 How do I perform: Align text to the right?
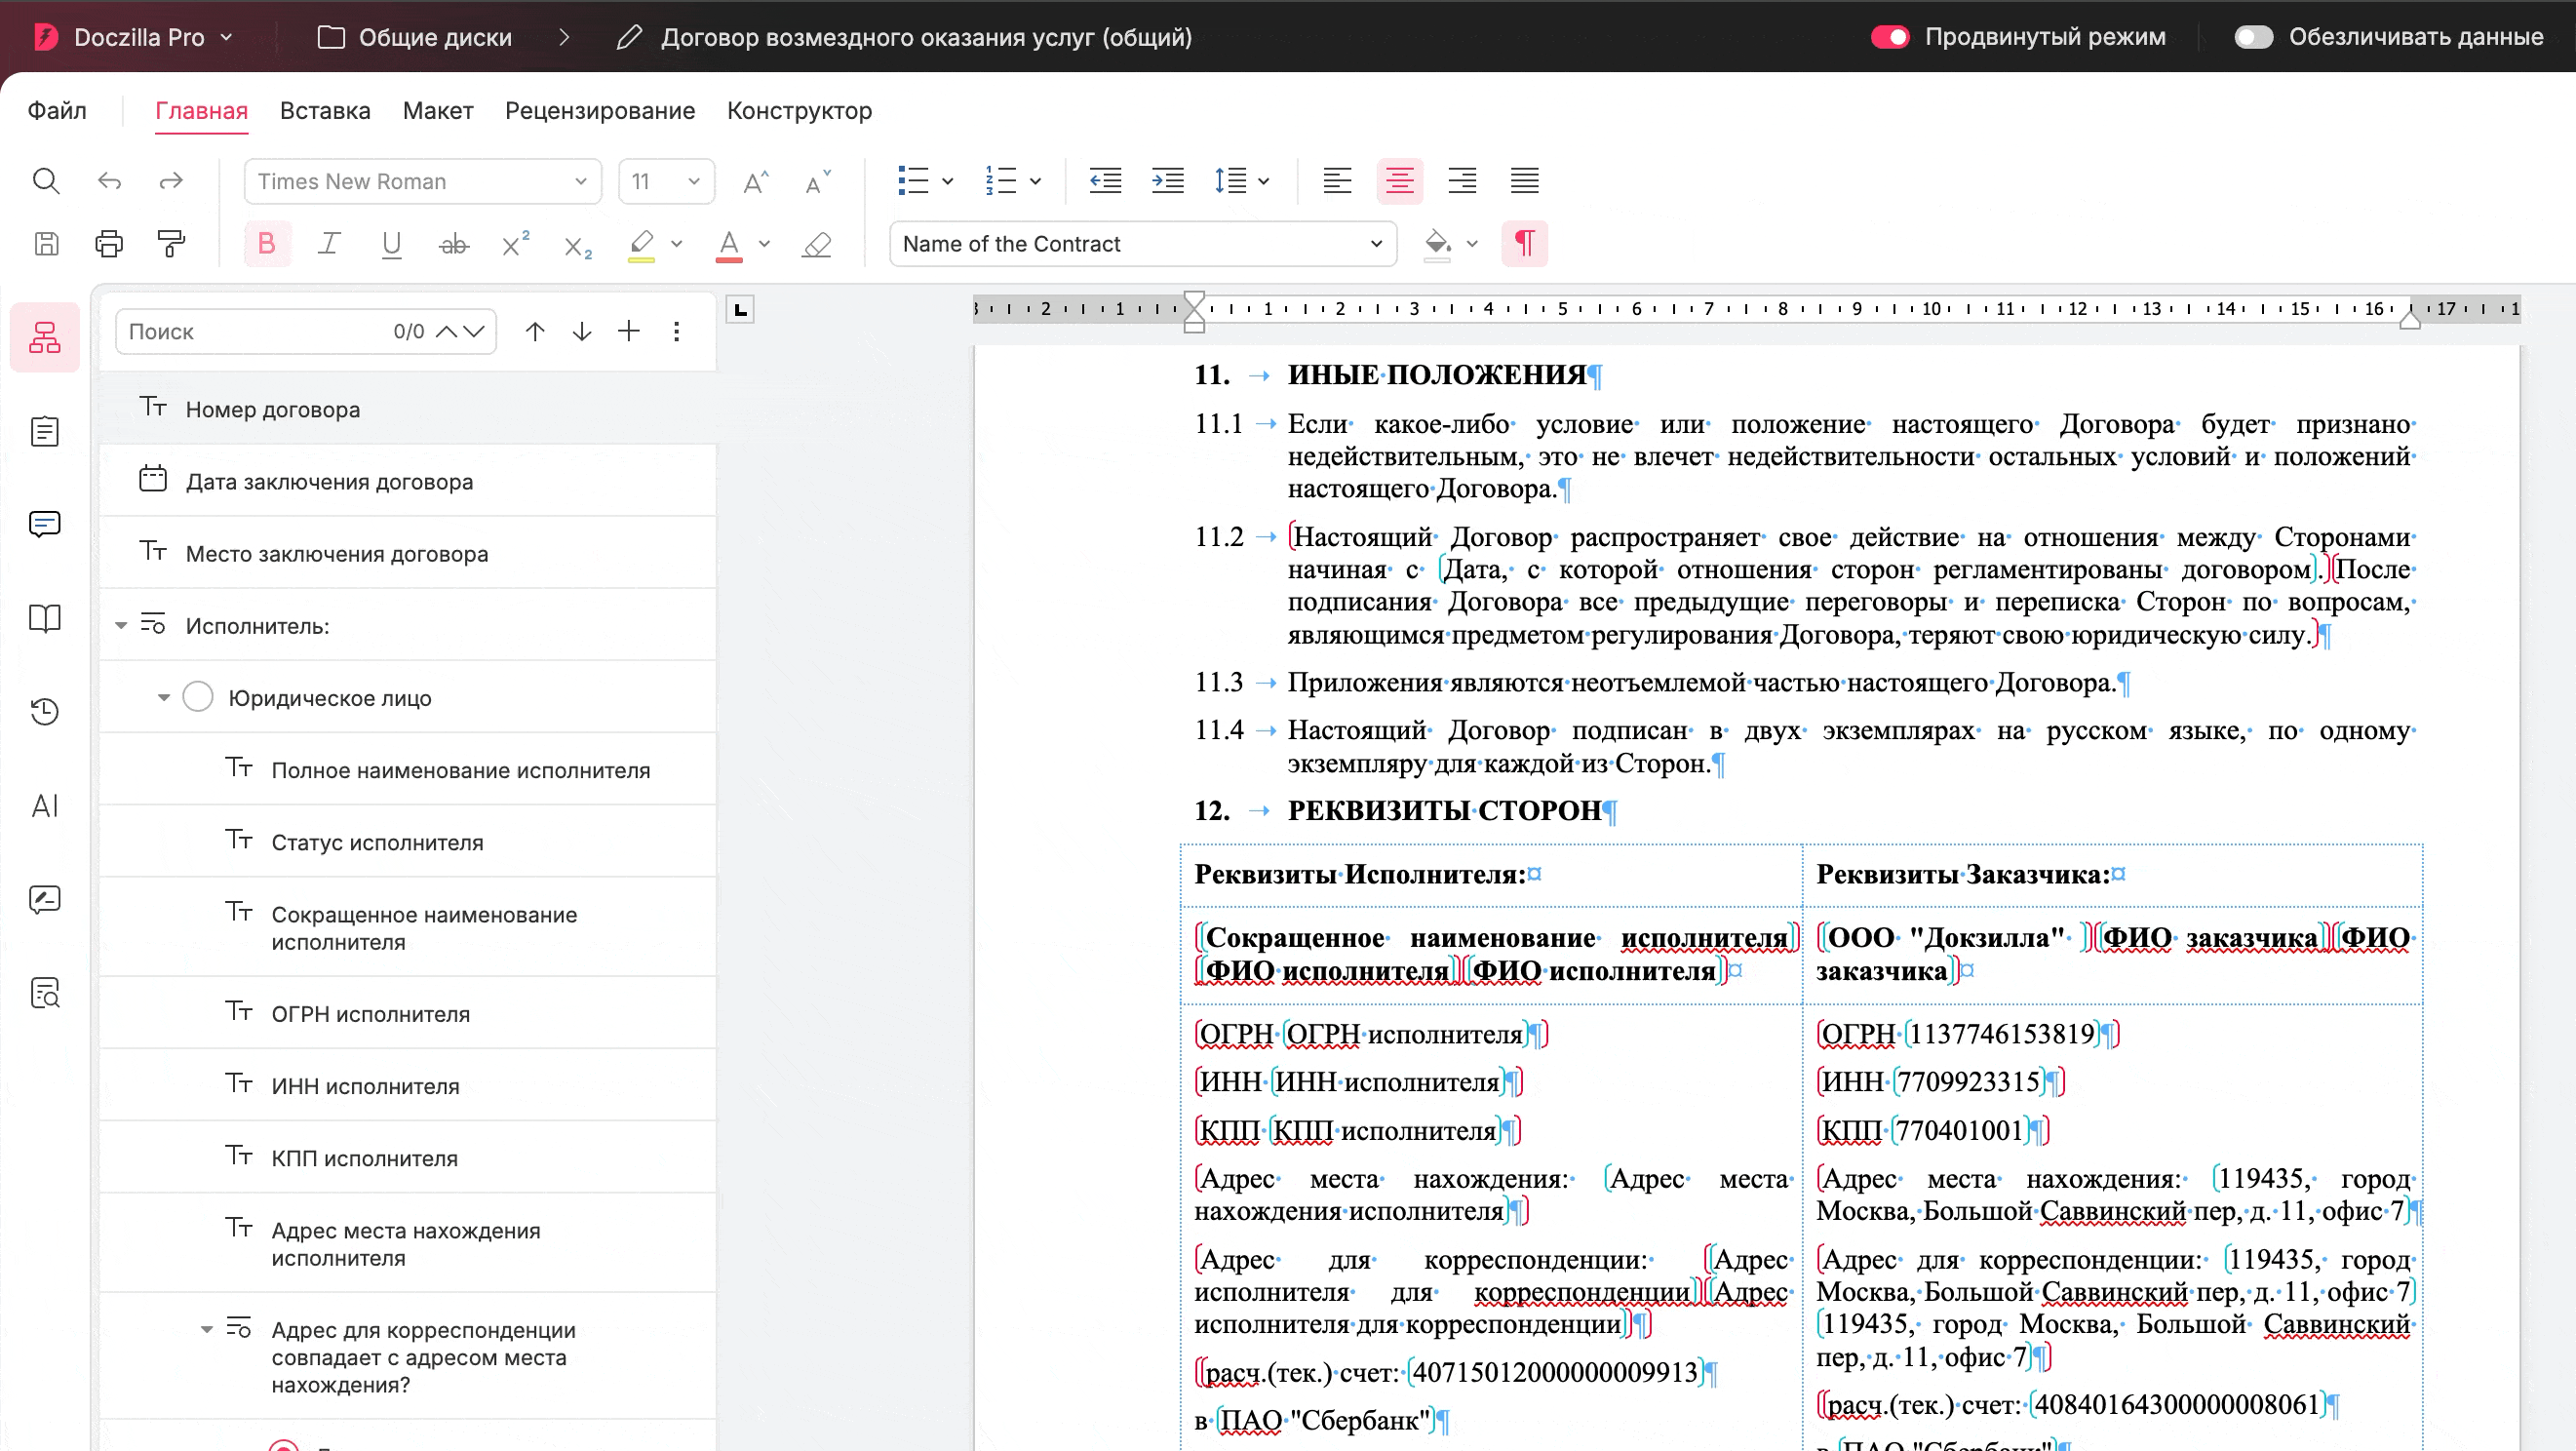1462,181
